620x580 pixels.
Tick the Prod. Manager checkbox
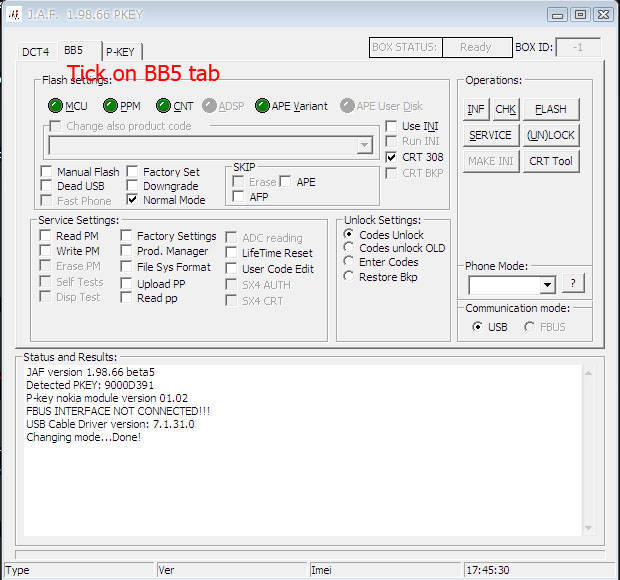[126, 251]
